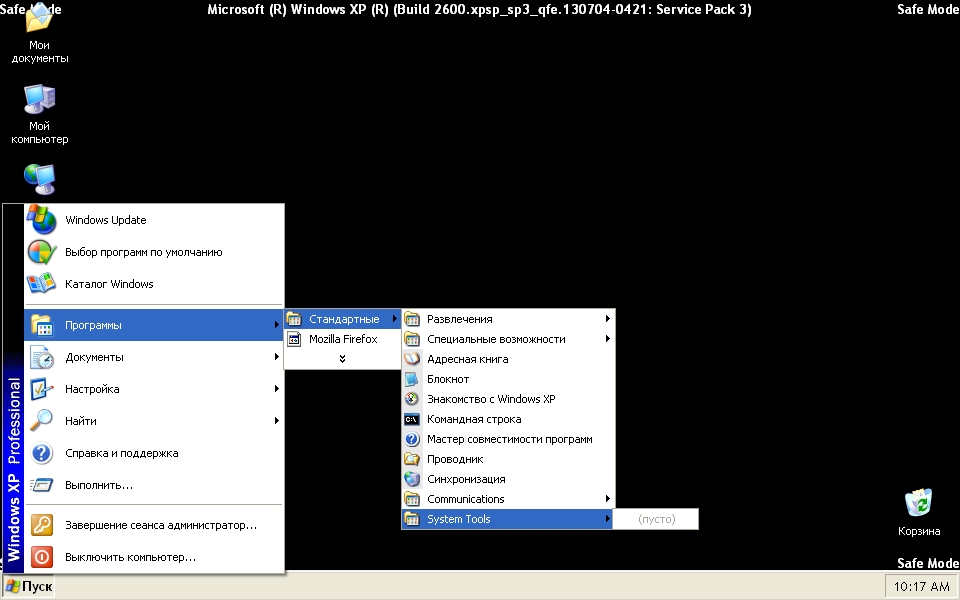The width and height of the screenshot is (960, 600).
Task: Open Каталог Windows entry icon
Action: click(x=42, y=284)
